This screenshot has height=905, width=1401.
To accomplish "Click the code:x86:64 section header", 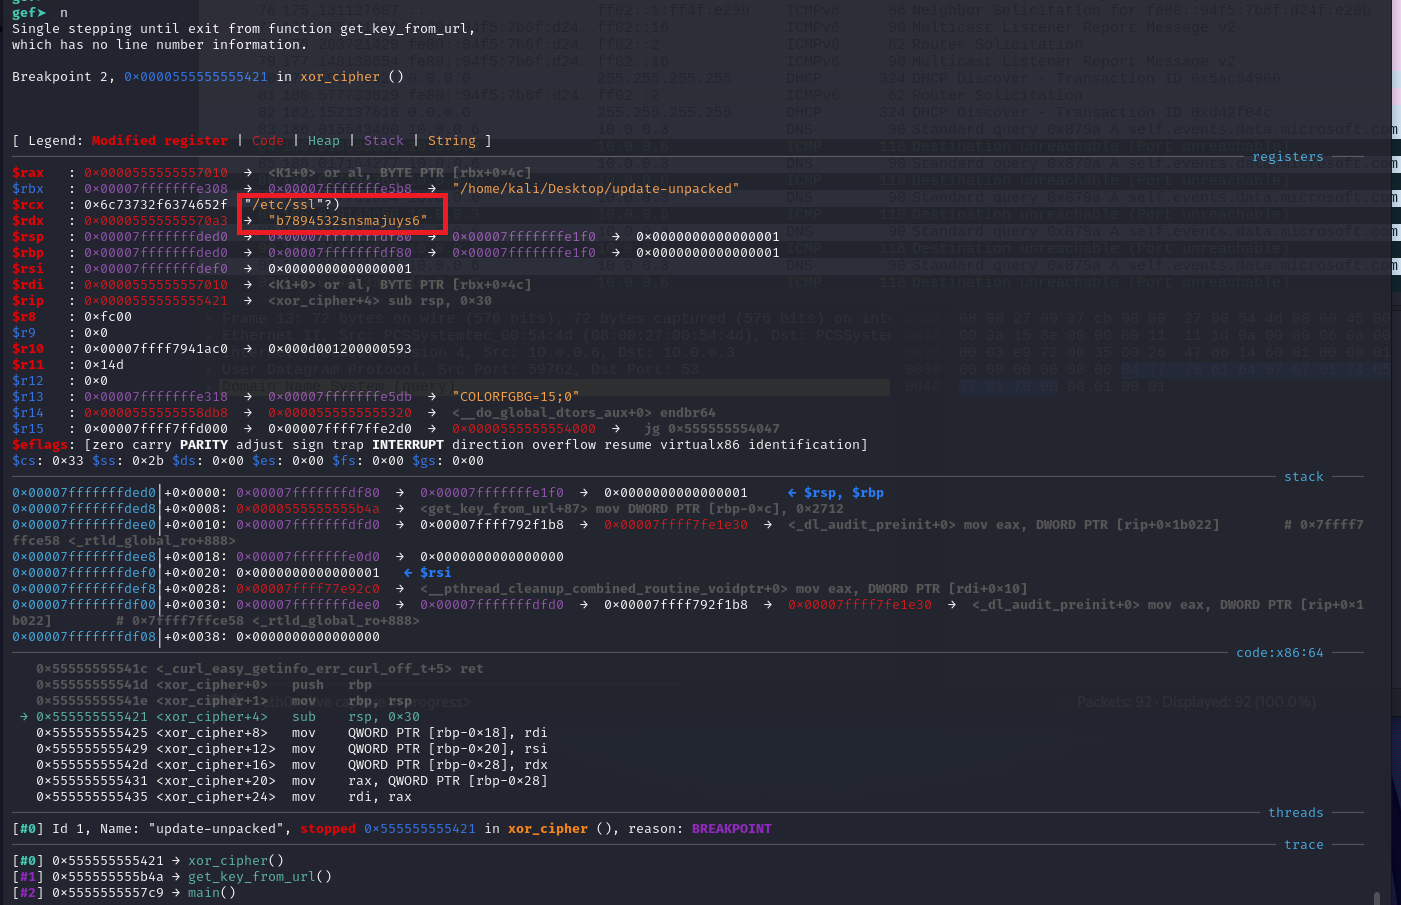I will tap(1280, 653).
